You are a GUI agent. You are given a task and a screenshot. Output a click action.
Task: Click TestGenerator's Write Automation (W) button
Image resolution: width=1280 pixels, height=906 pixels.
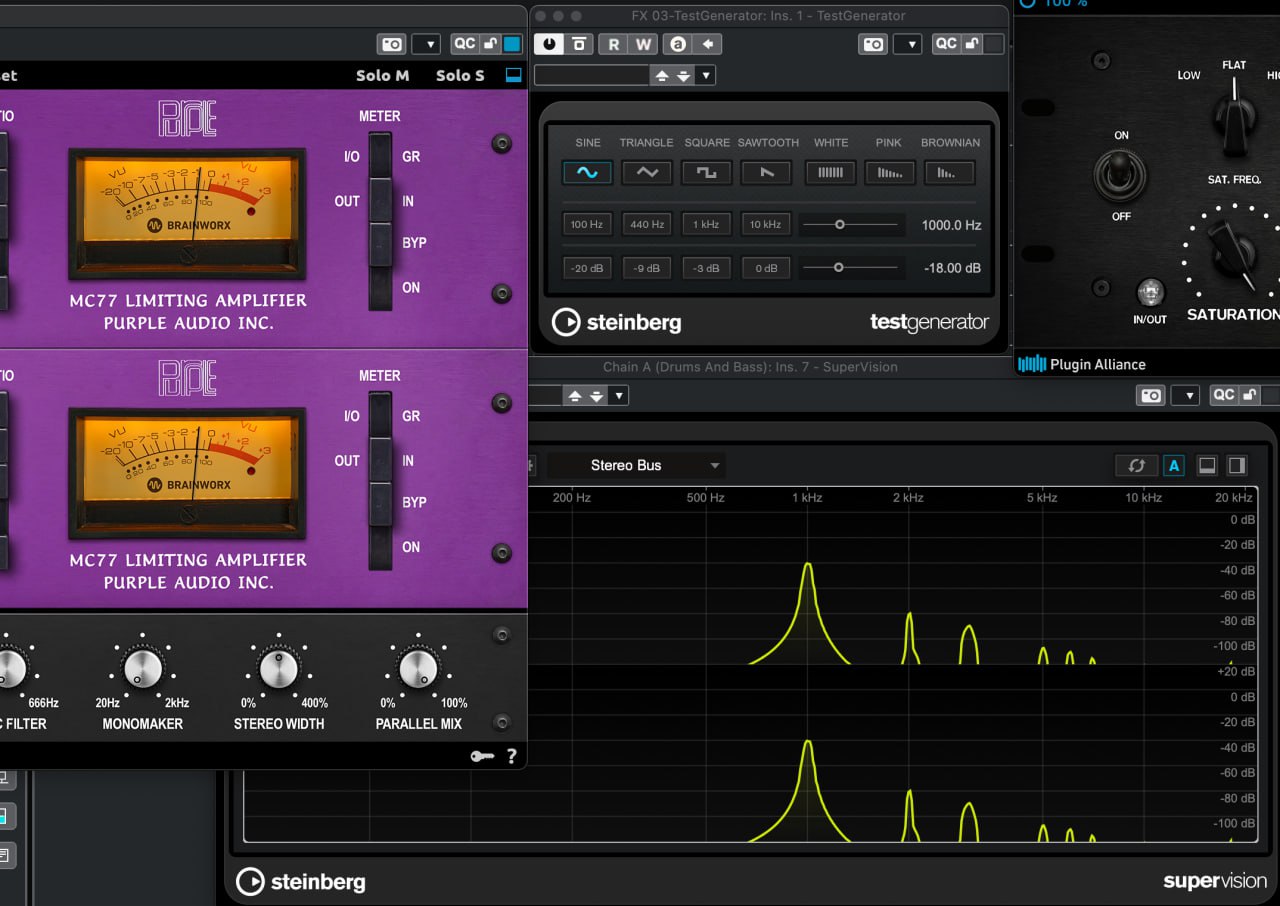pos(644,44)
